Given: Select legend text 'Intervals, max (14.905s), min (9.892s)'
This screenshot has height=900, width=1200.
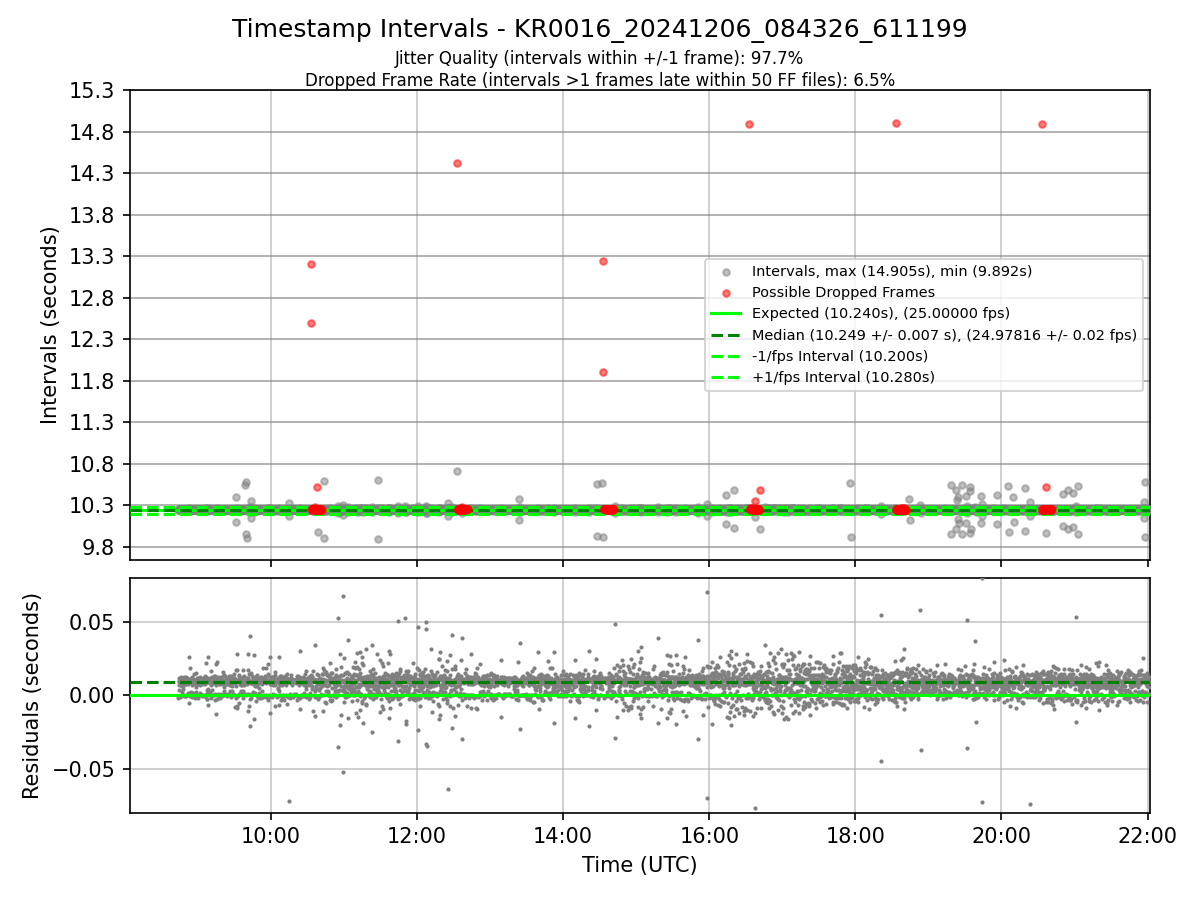Looking at the screenshot, I should [892, 271].
